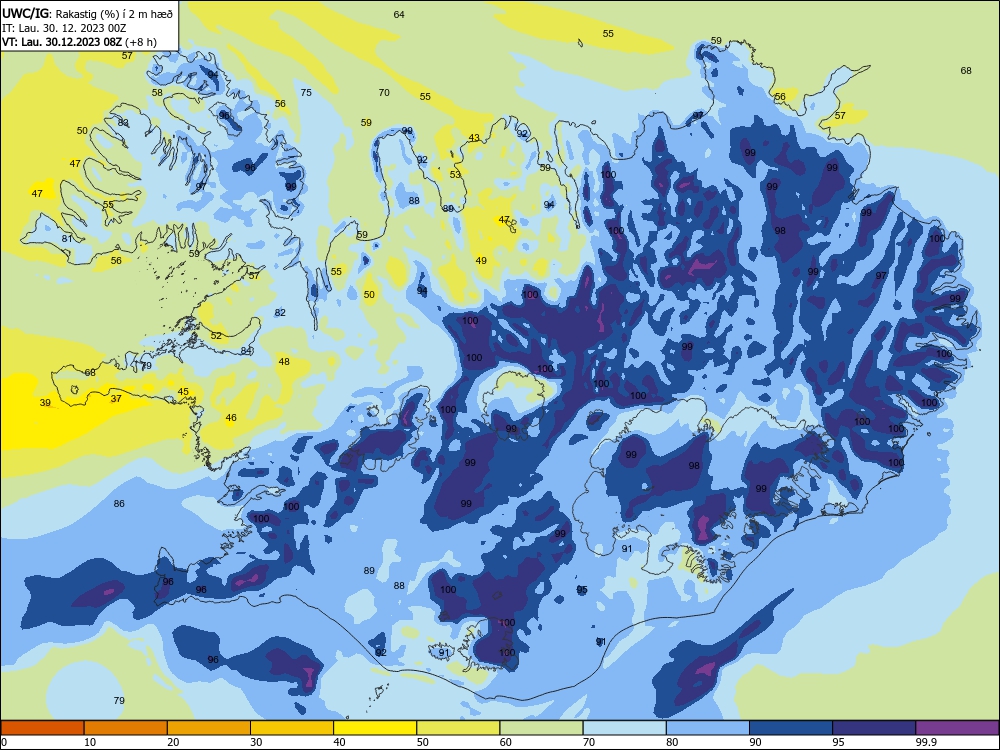The image size is (1000, 750).
Task: Click the 30–40 golden legend swatch
Action: (292, 728)
